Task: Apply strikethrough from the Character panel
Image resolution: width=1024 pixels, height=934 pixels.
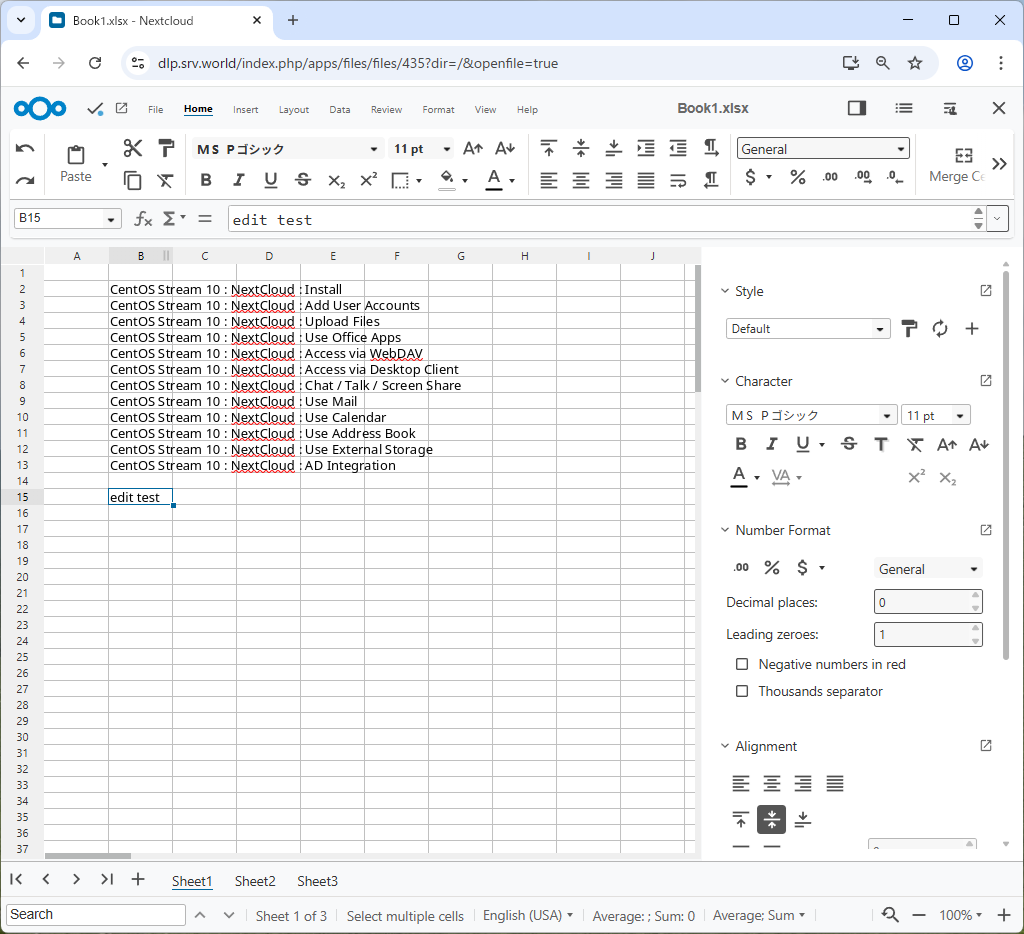Action: coord(848,444)
